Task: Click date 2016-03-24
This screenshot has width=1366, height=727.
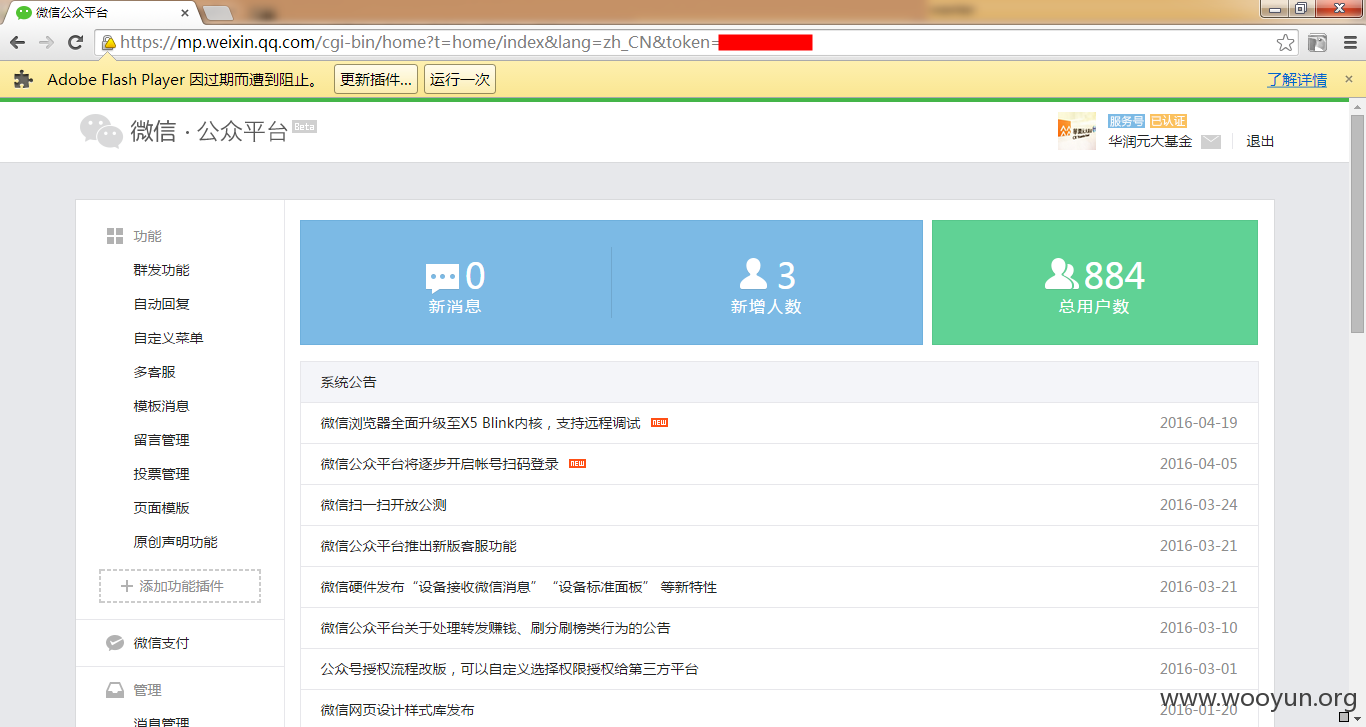Action: pos(1199,505)
